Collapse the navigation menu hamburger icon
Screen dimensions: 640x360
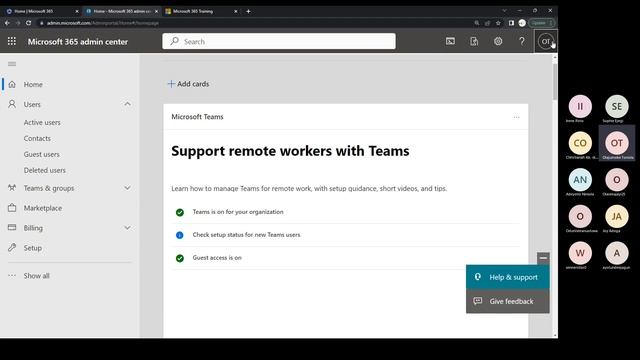pos(12,64)
